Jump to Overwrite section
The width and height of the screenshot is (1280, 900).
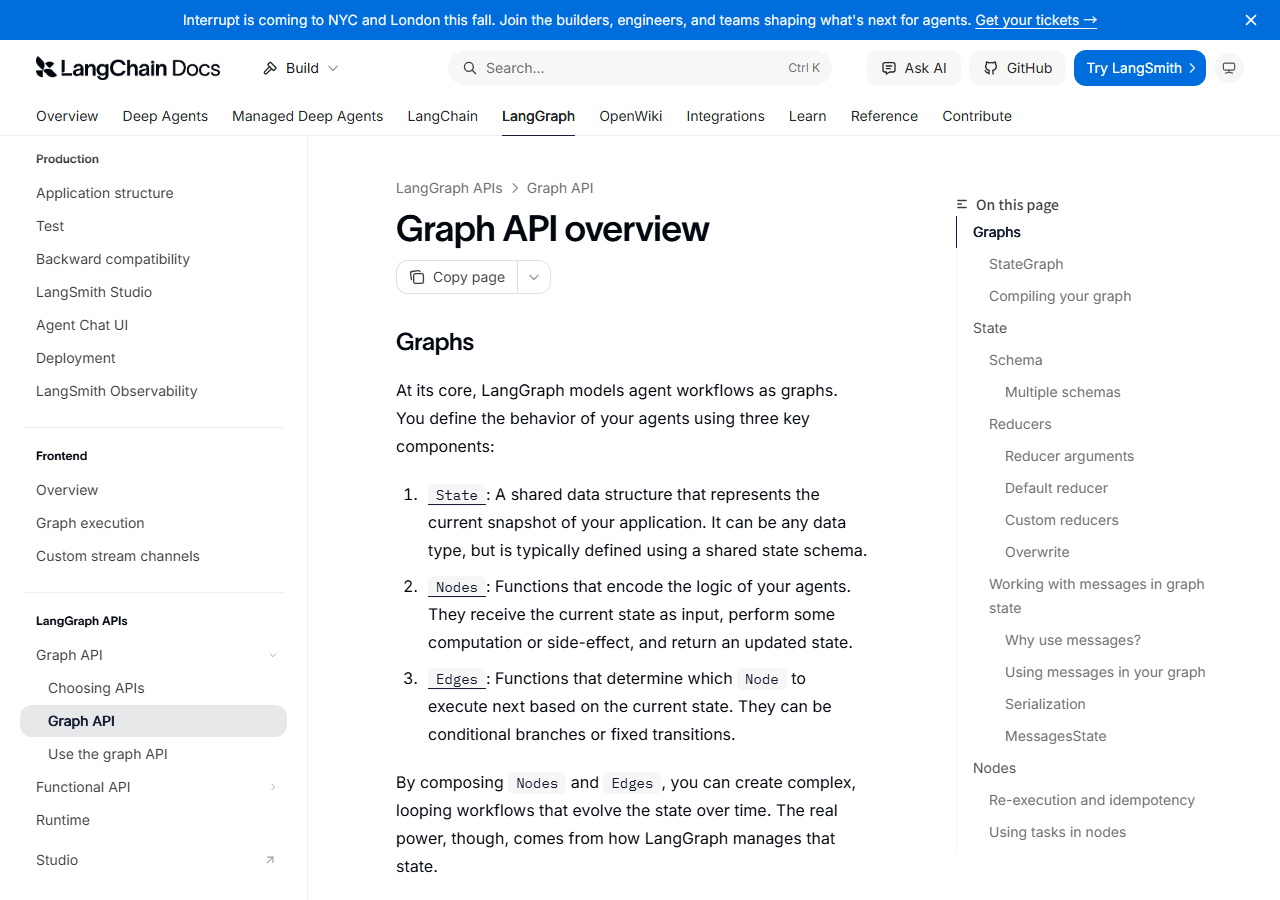[x=1037, y=552]
